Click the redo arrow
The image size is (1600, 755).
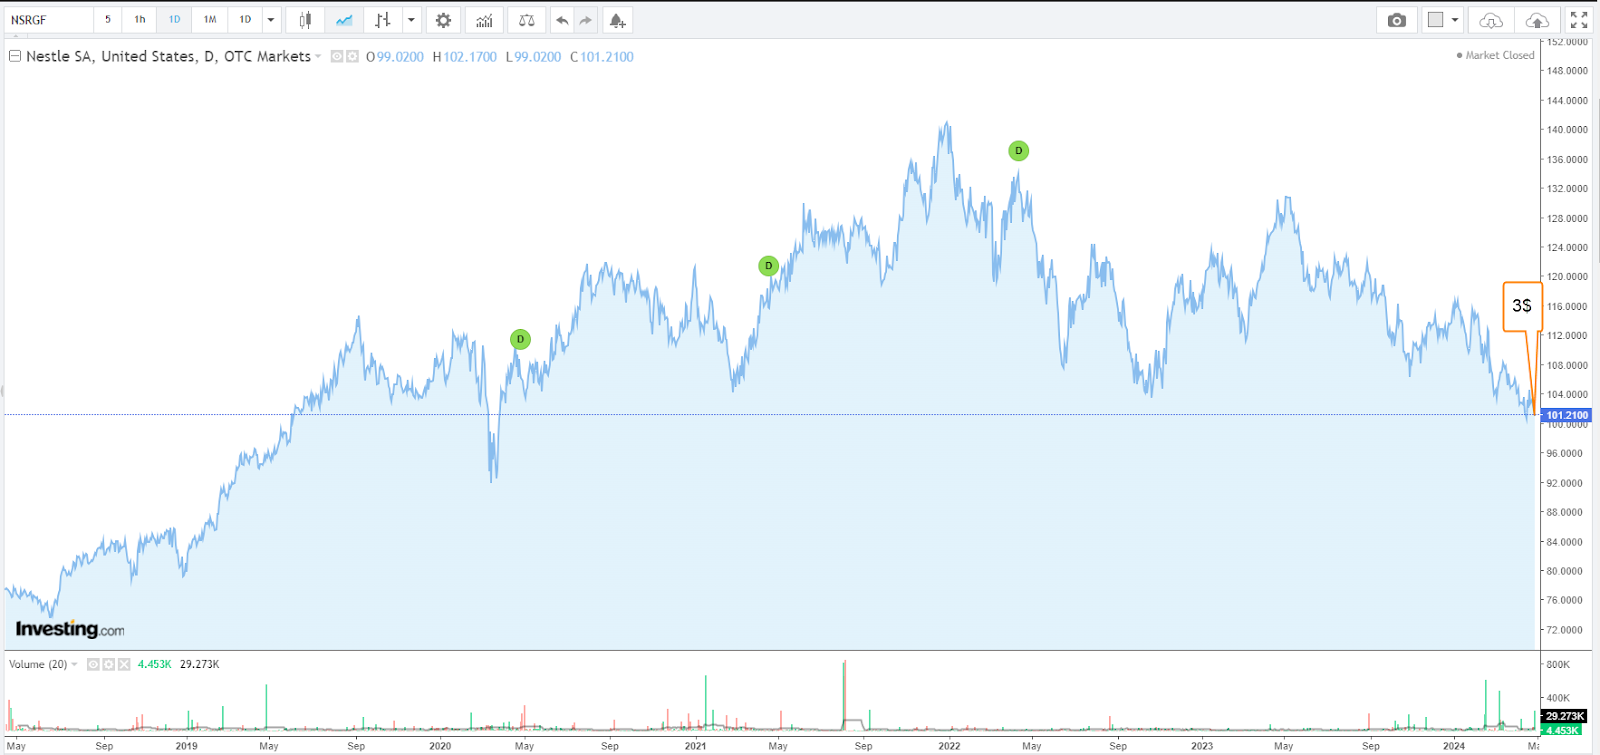(586, 20)
